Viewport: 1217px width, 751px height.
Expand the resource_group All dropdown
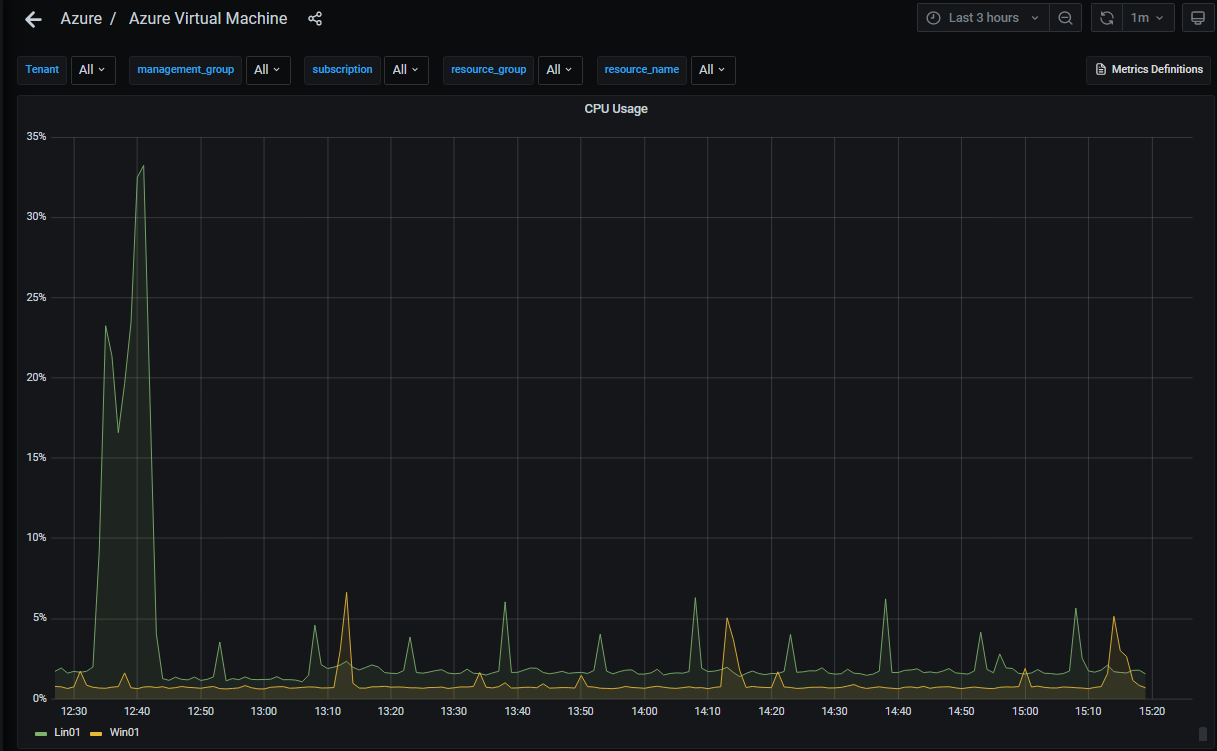pos(560,70)
